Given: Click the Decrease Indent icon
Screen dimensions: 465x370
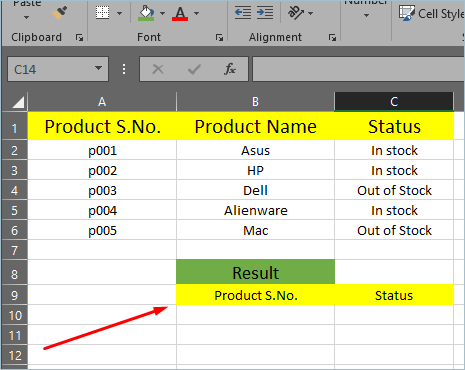Looking at the screenshot, I should point(243,13).
